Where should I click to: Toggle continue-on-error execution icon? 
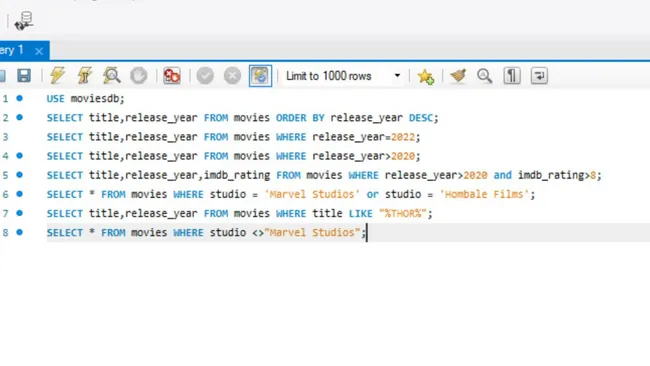tap(172, 76)
